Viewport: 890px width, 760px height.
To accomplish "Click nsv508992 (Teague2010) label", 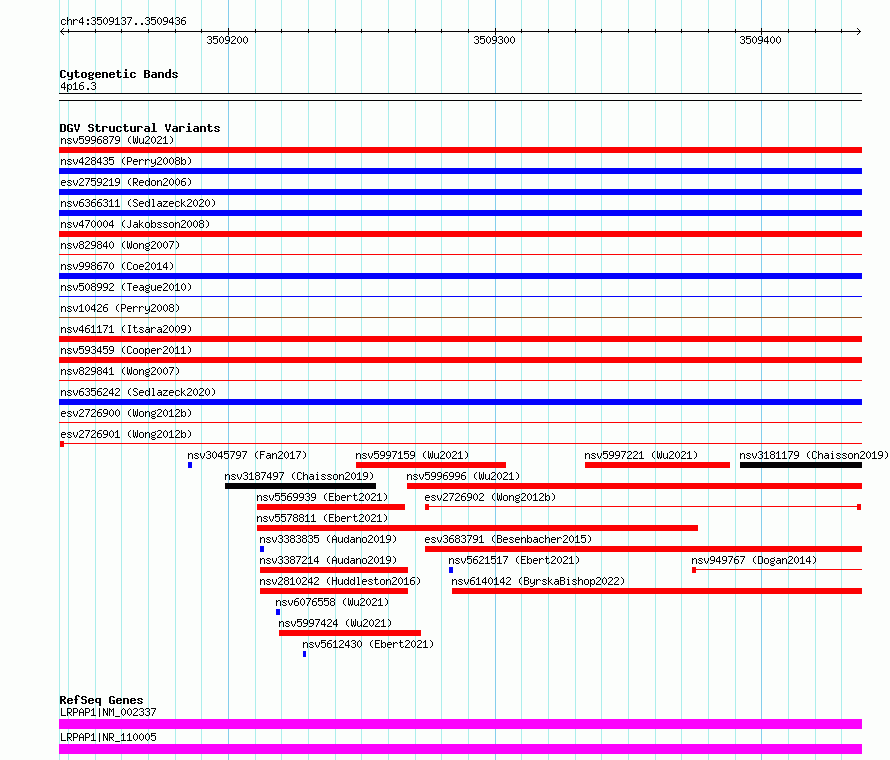I will tap(126, 287).
